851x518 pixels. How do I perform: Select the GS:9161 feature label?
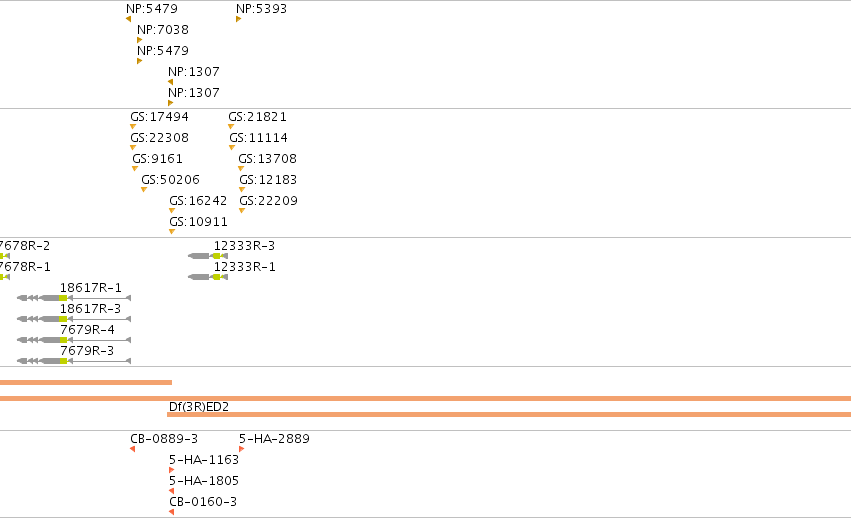(157, 159)
